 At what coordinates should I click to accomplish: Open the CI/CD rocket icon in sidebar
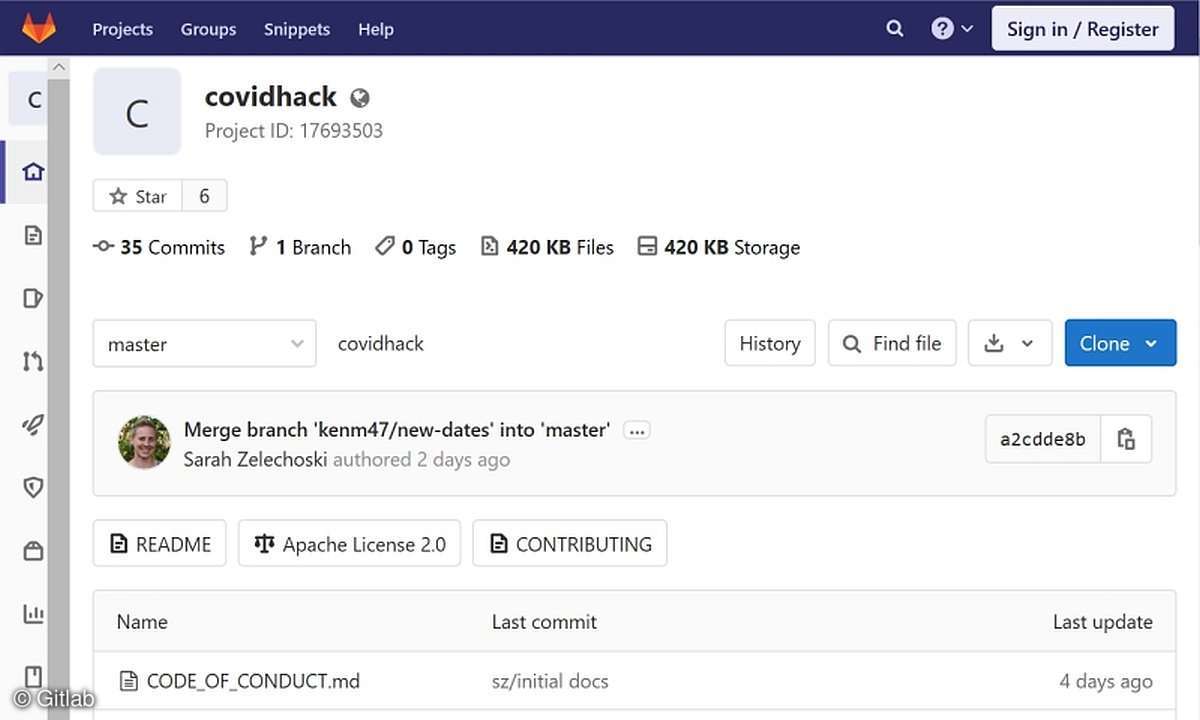[33, 425]
